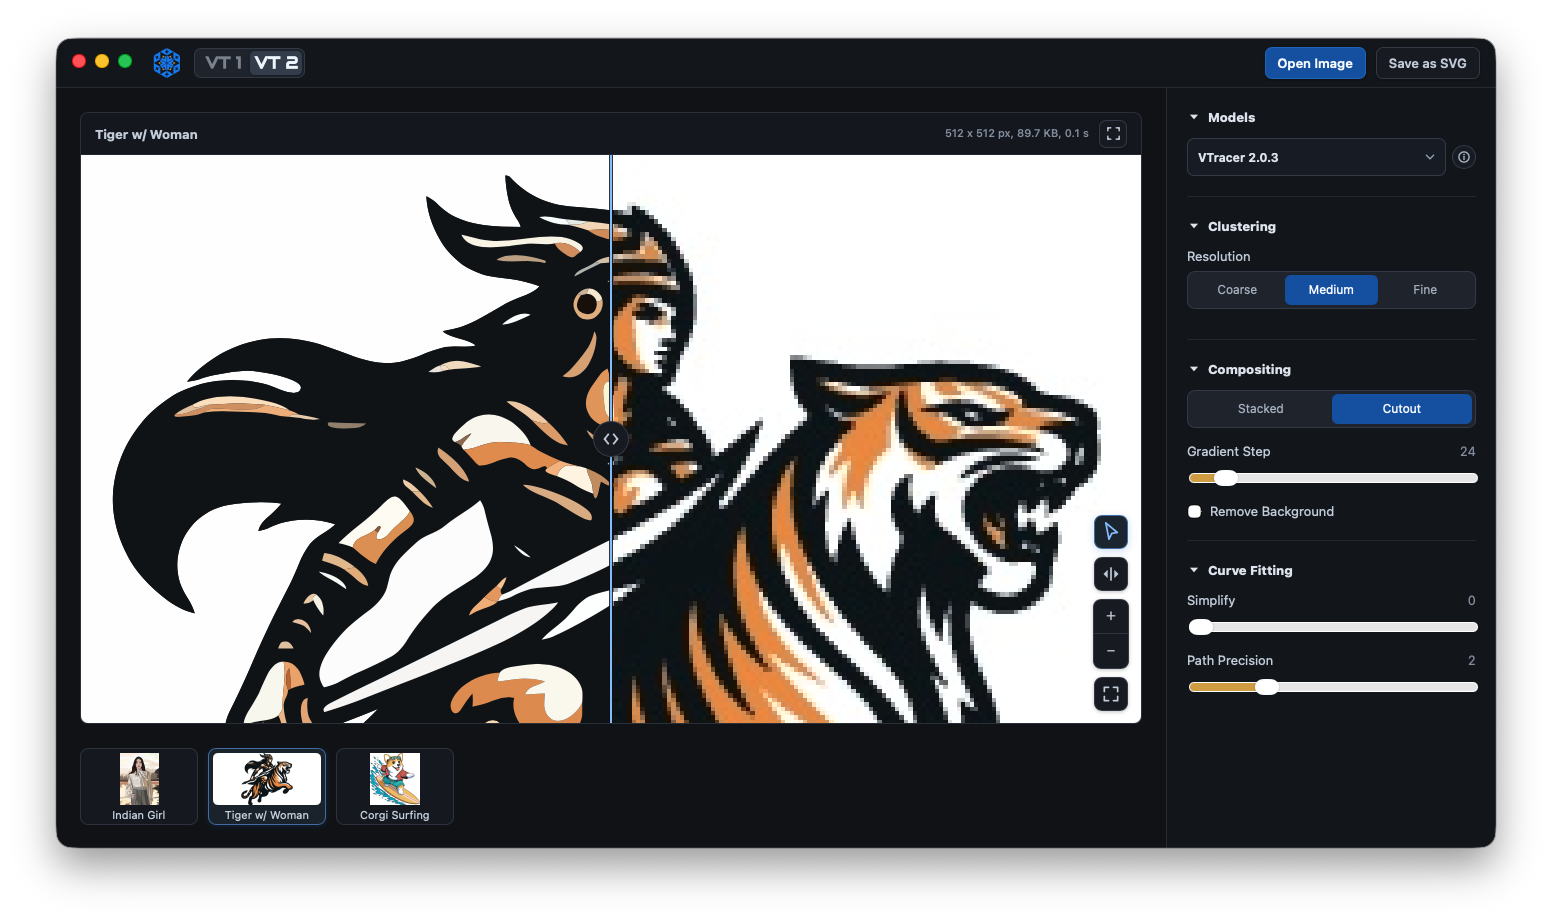Screen dimensions: 1552x922
Task: Zoom out with the minus button
Action: [1110, 651]
